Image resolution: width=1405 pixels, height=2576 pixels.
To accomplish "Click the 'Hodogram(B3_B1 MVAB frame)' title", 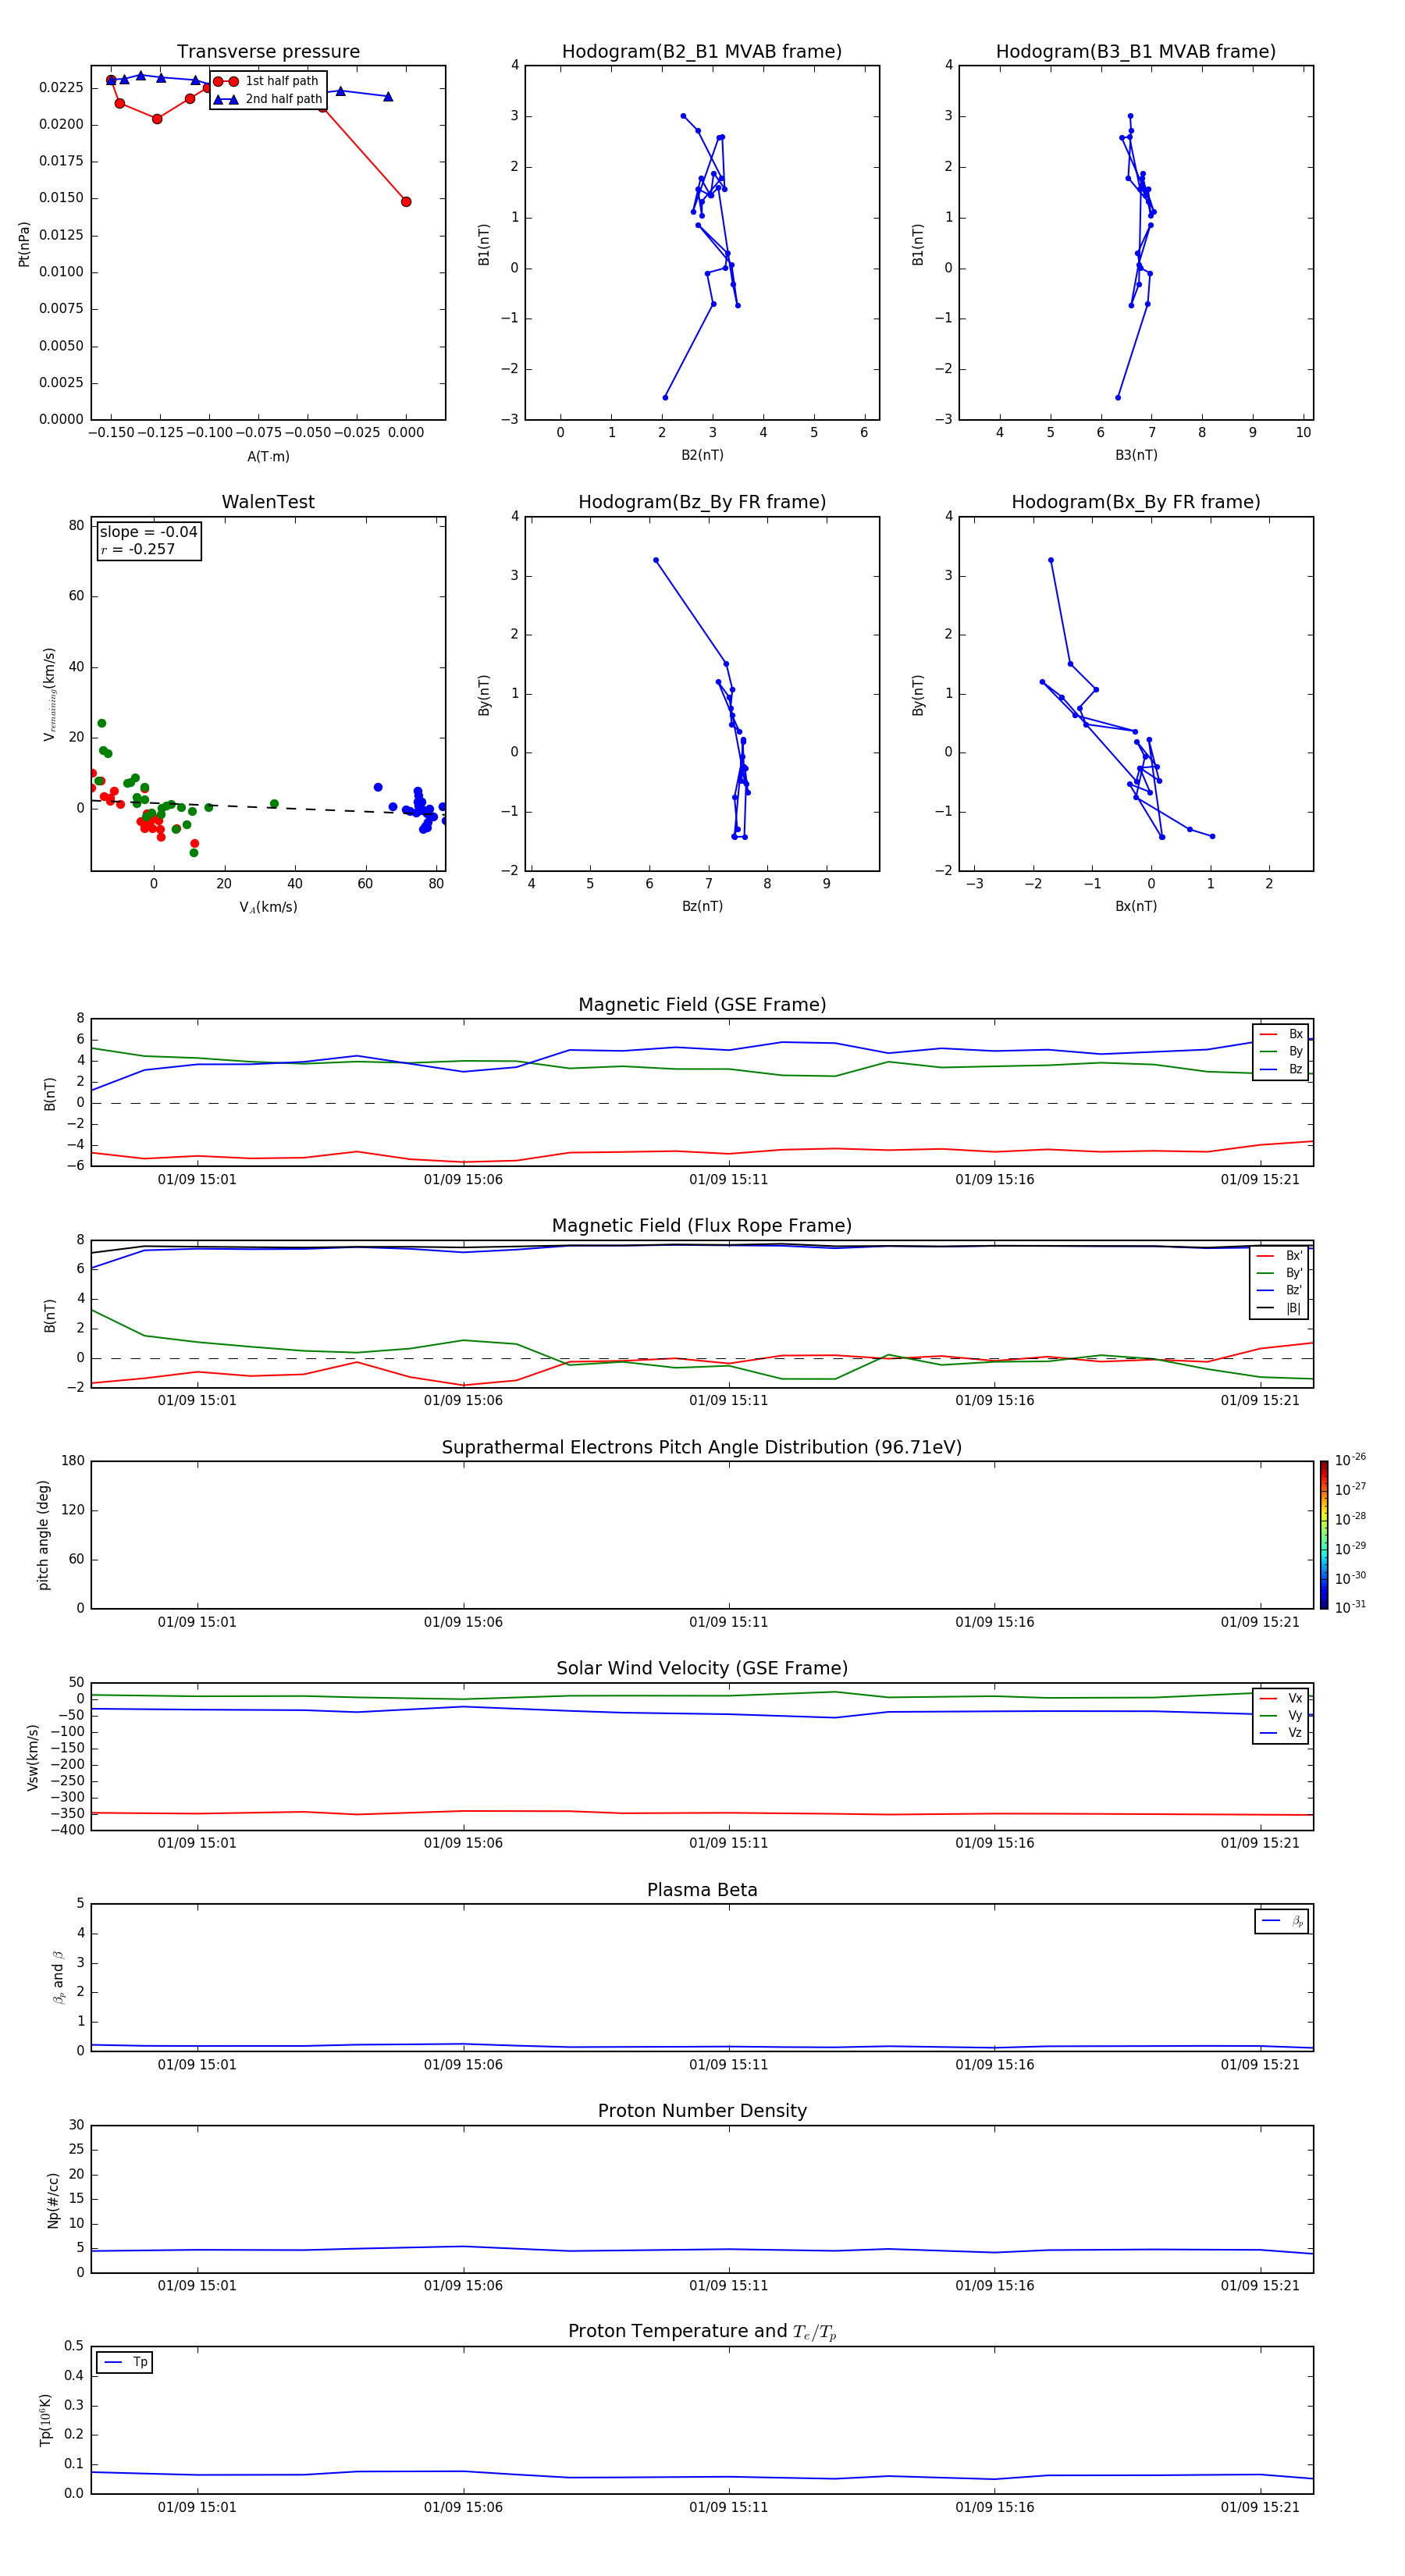I will 1136,52.
